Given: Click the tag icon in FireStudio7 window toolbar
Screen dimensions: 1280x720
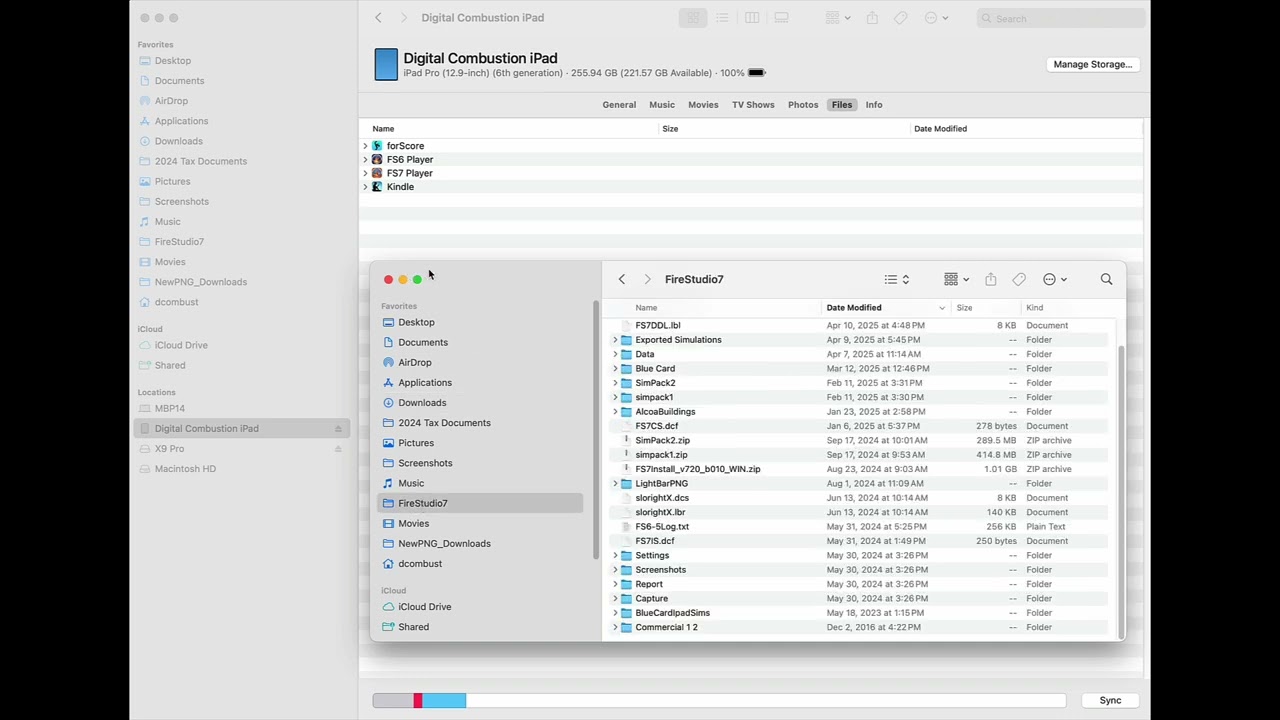Looking at the screenshot, I should (1019, 280).
